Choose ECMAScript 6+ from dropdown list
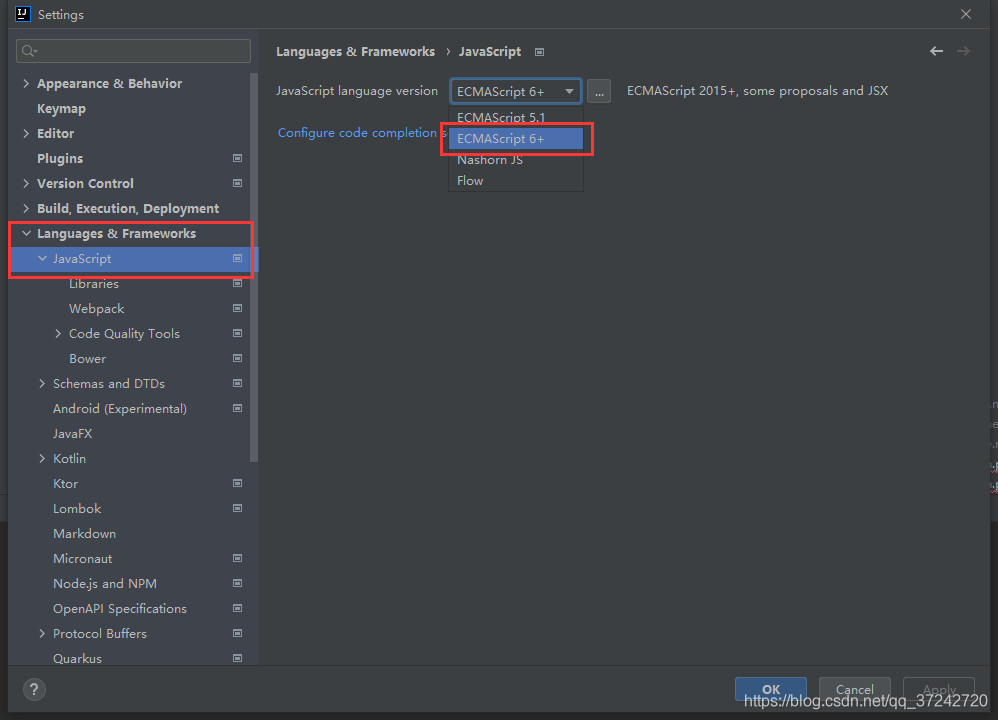The width and height of the screenshot is (998, 720). point(516,139)
